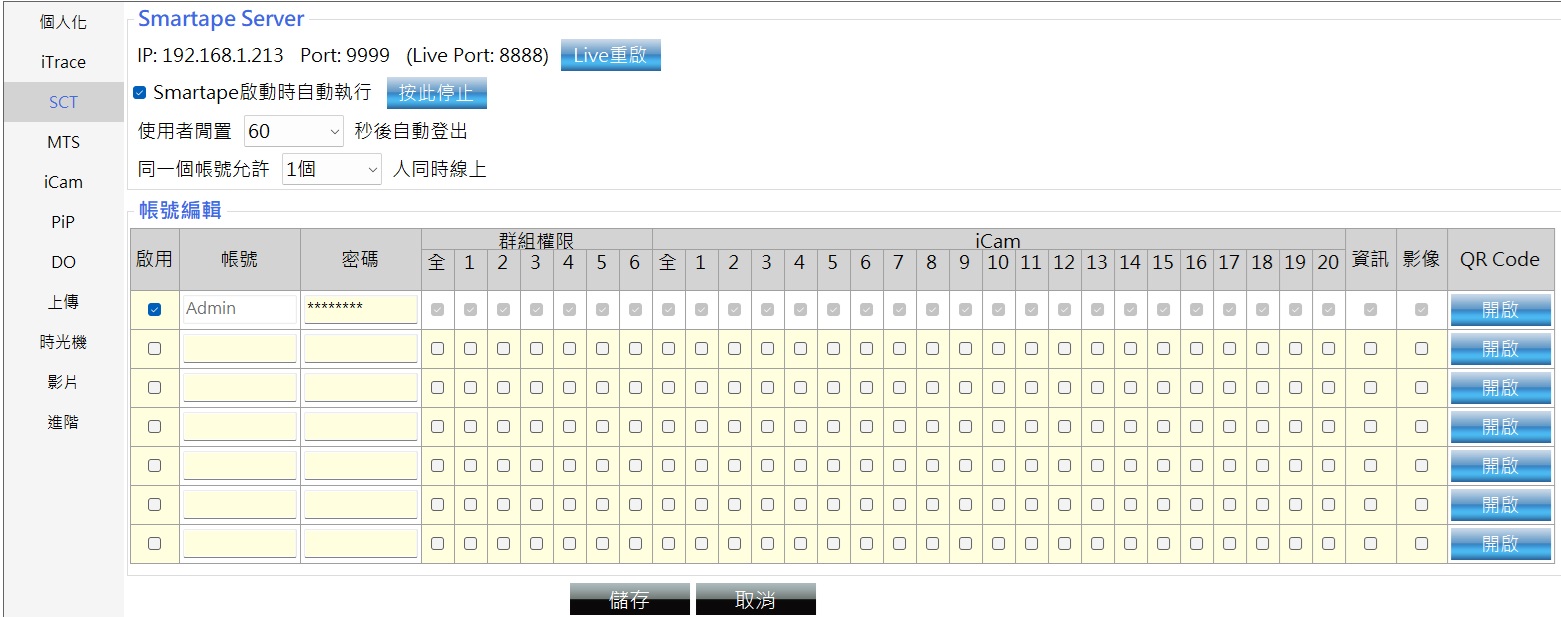Open the 同一個帳號允許 count dropdown
The image size is (1561, 617).
tap(332, 169)
